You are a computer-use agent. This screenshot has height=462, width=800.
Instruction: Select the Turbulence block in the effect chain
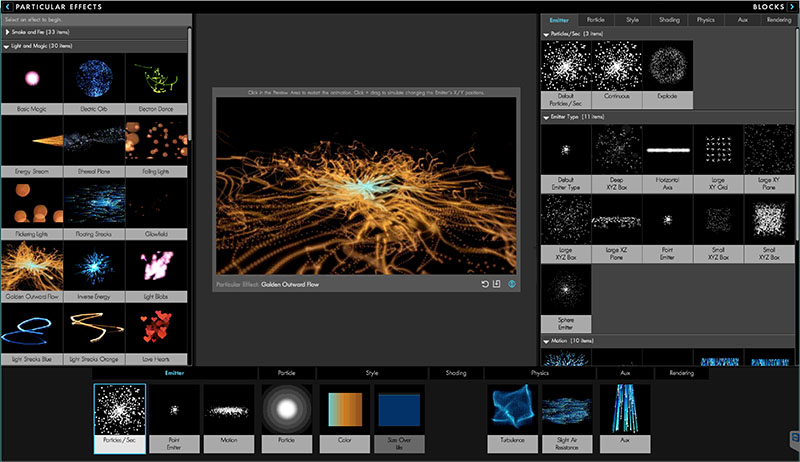[512, 416]
